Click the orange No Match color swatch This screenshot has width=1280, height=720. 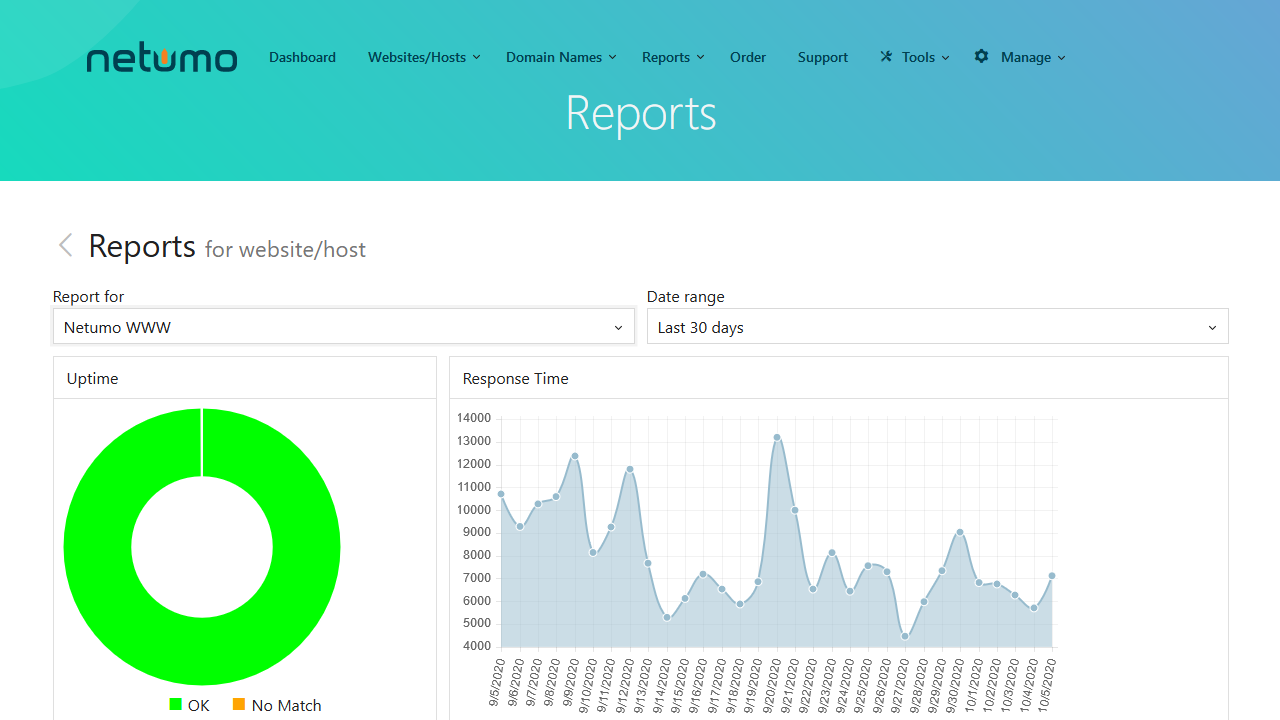tap(239, 705)
